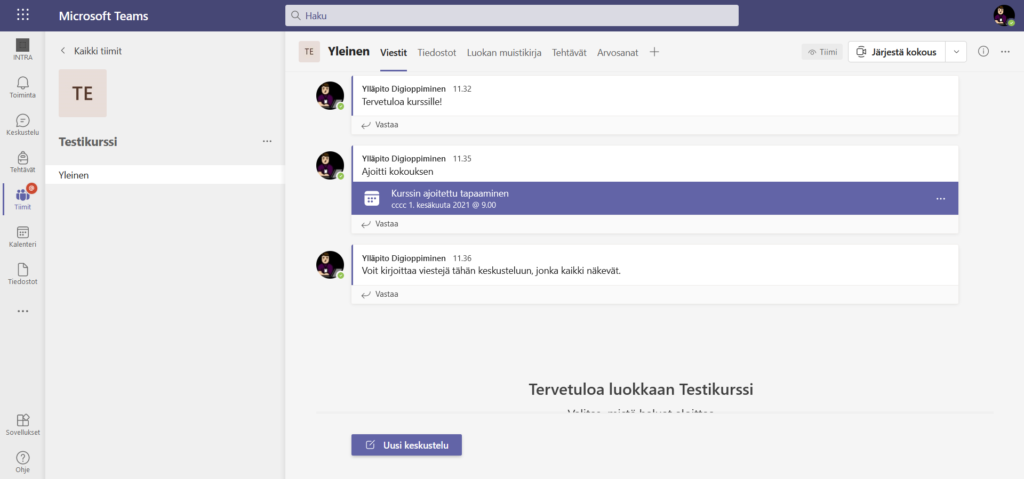Viewport: 1024px width, 479px height.
Task: Go back to Kaikki tiimit
Action: click(x=91, y=51)
